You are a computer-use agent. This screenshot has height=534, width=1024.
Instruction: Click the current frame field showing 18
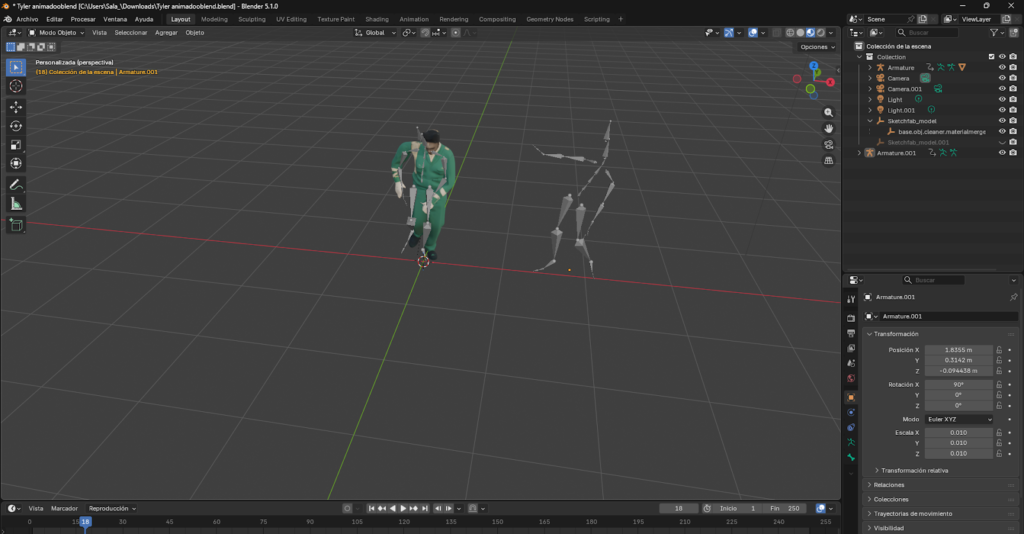(679, 509)
